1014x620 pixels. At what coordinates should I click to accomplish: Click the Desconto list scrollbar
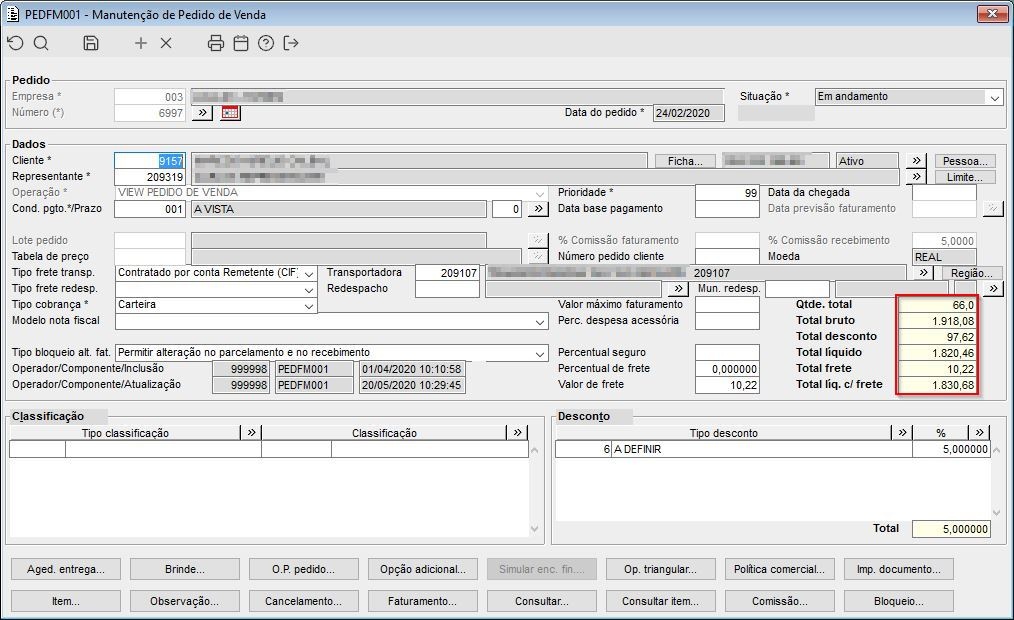(x=996, y=482)
